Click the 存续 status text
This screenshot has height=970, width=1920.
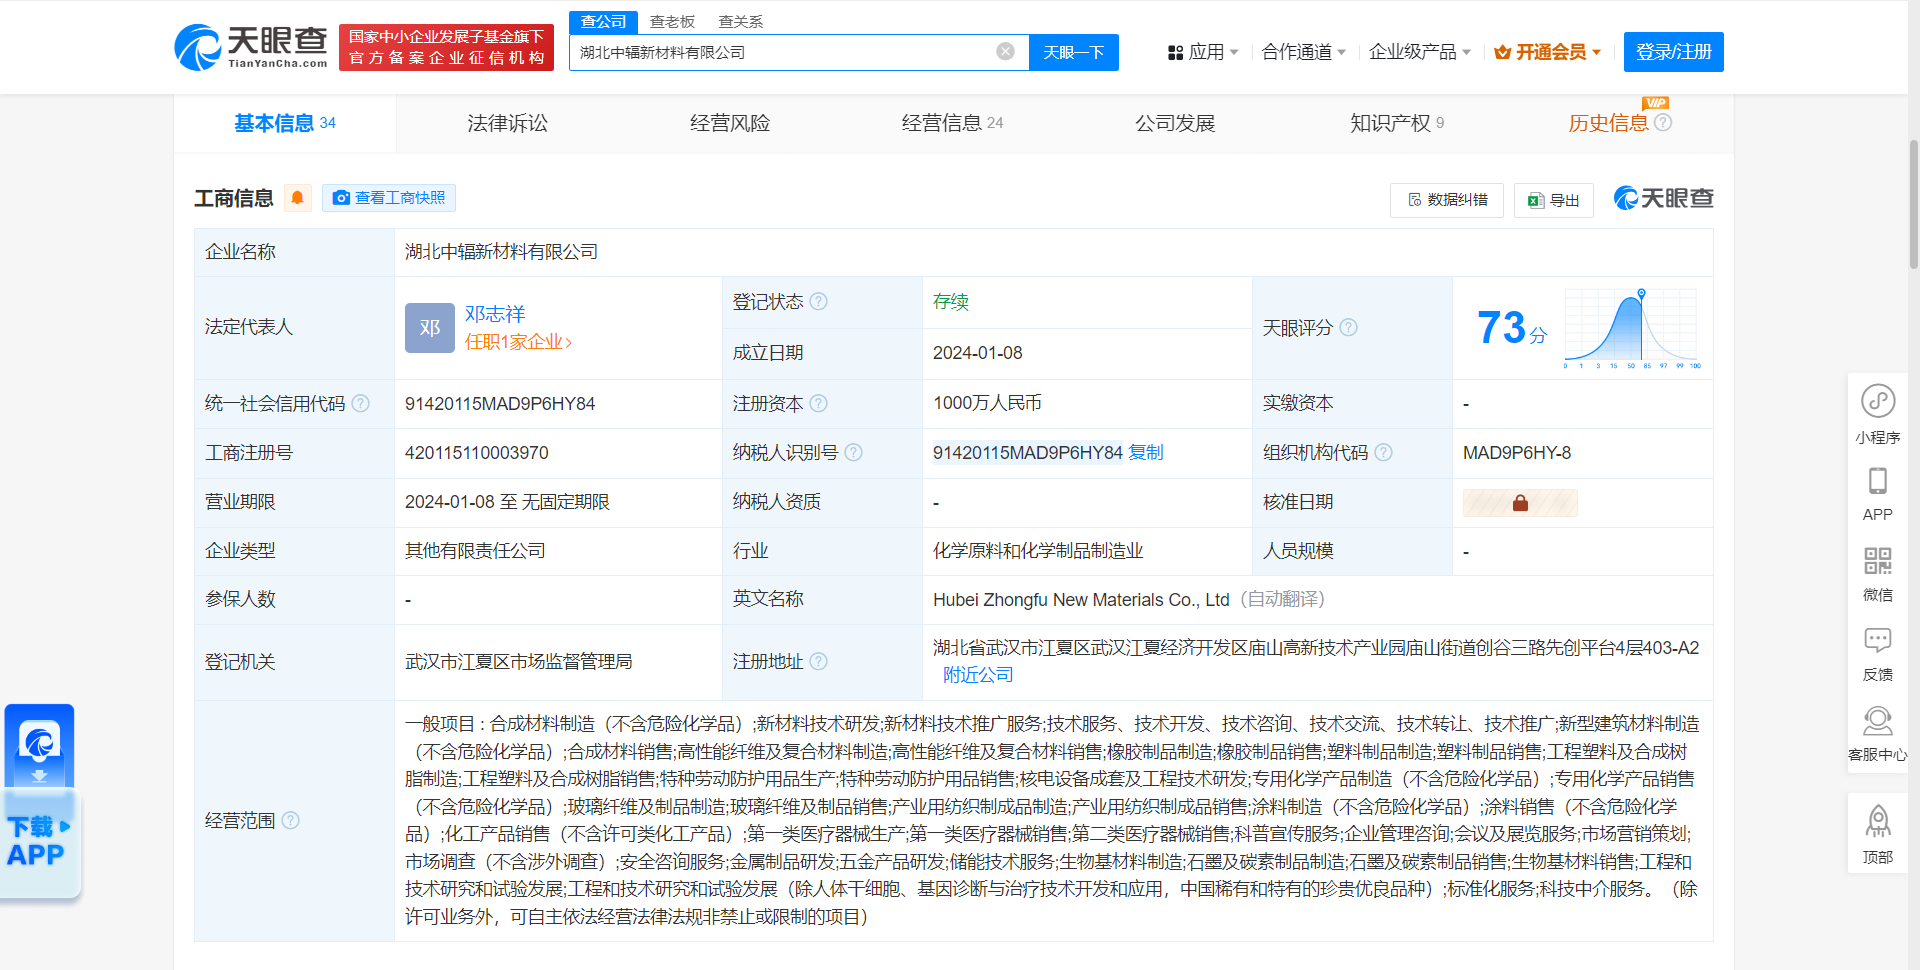[x=951, y=302]
